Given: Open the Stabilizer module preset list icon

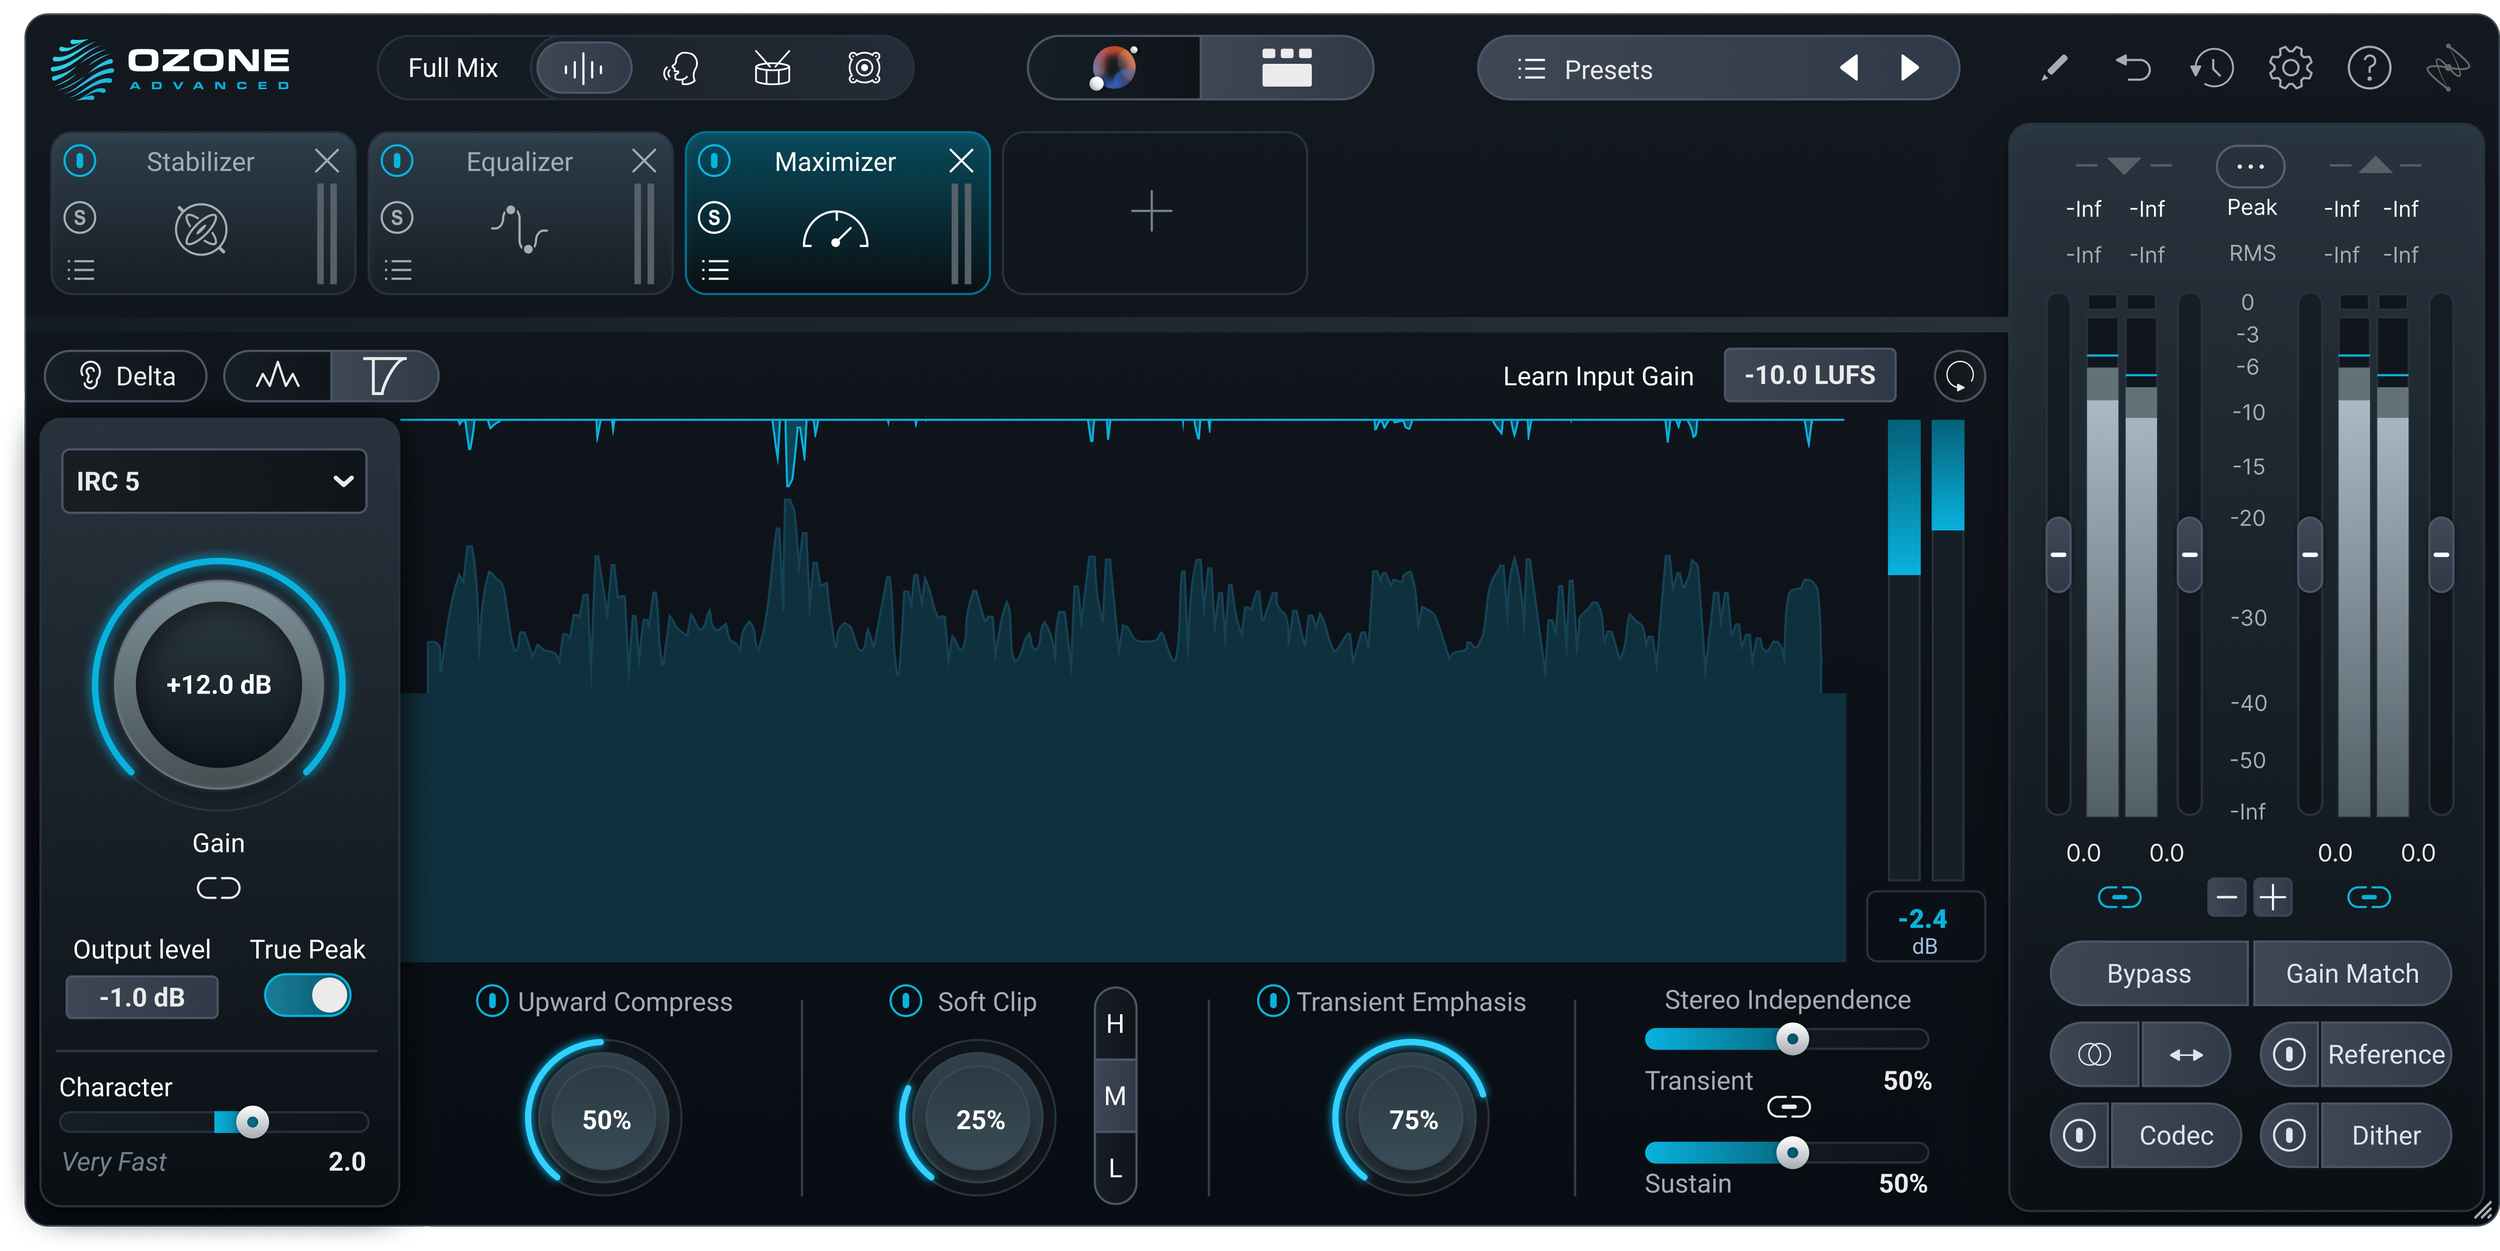Looking at the screenshot, I should tap(81, 270).
